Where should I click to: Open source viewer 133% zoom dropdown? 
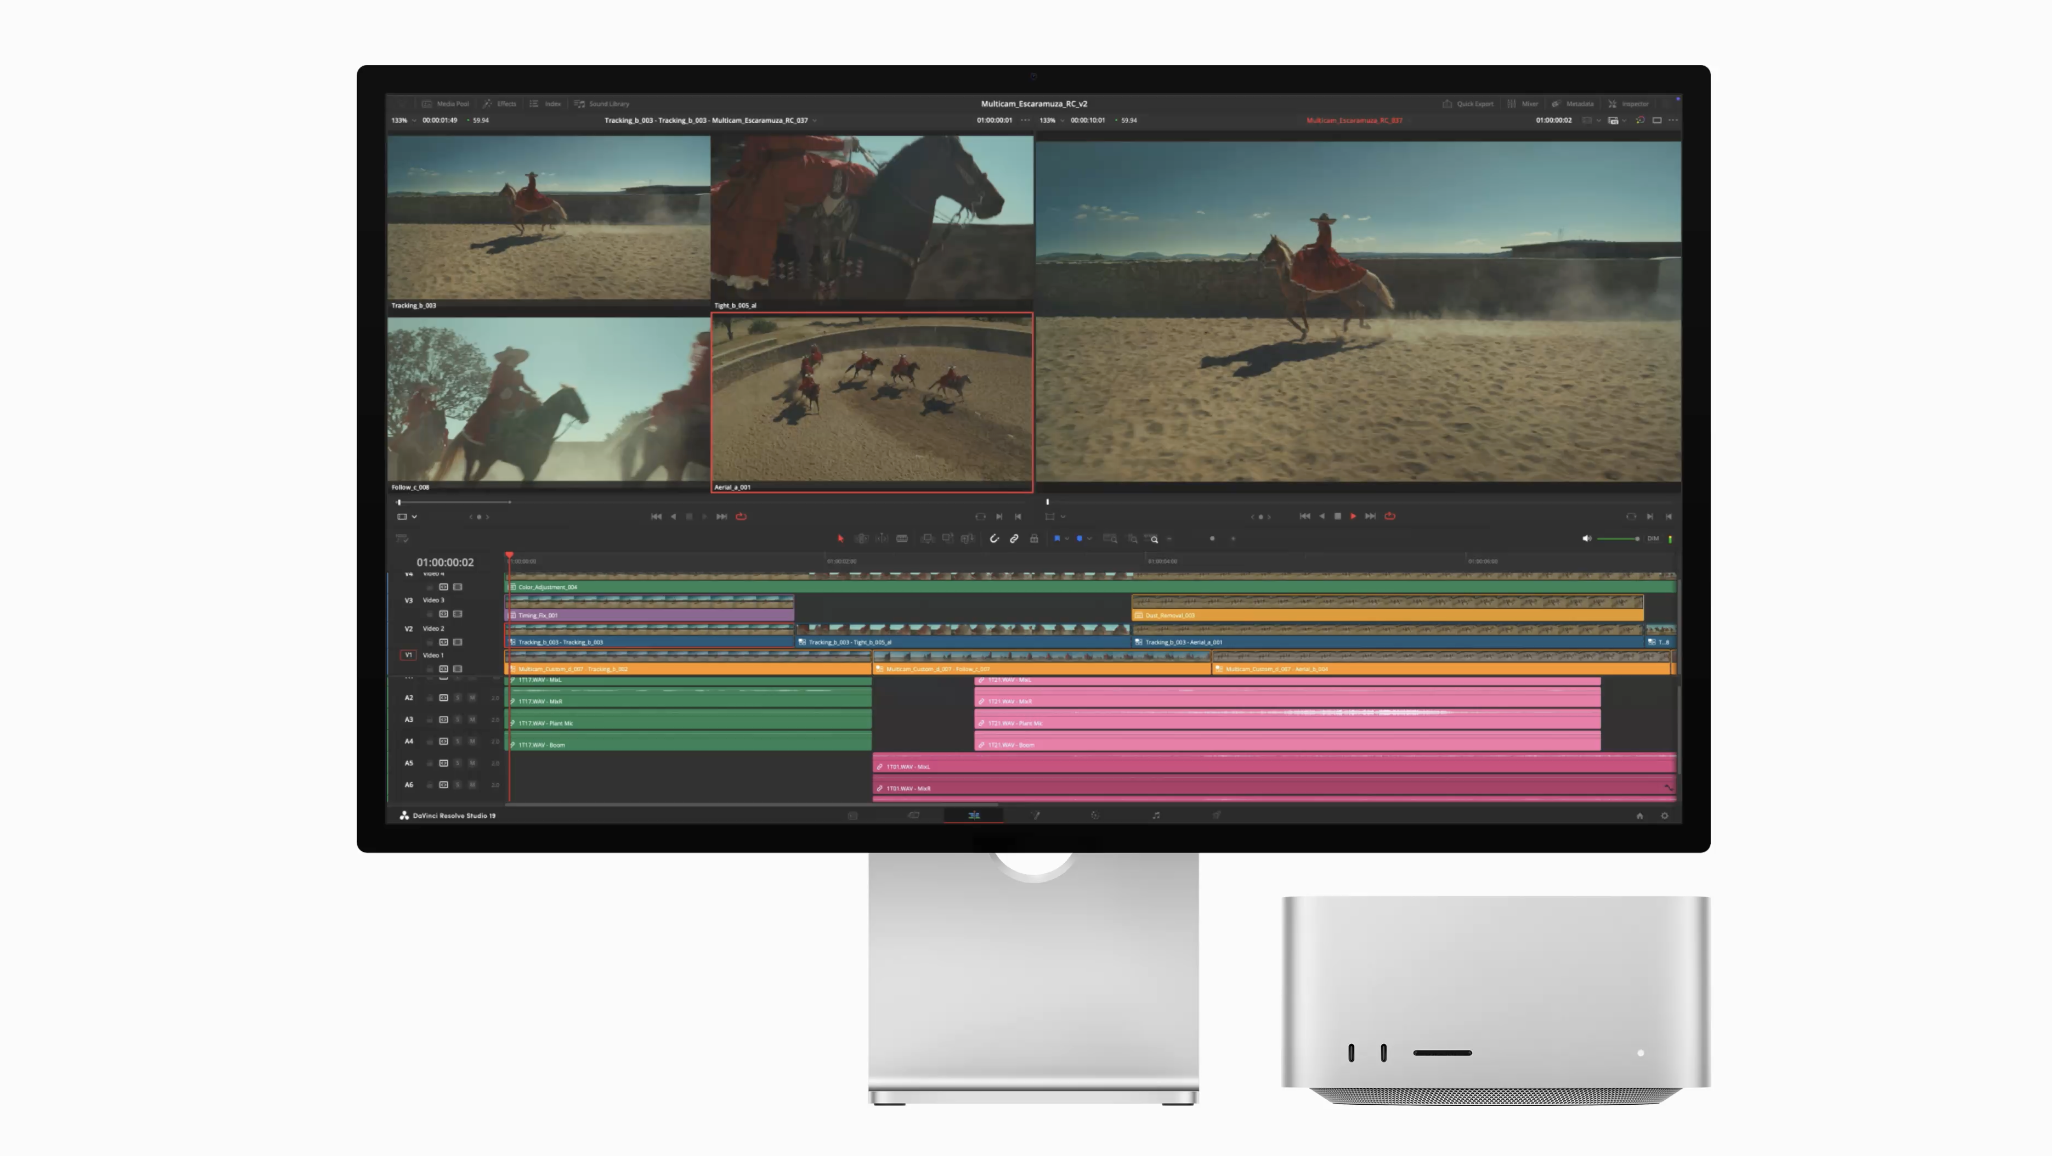(x=403, y=120)
